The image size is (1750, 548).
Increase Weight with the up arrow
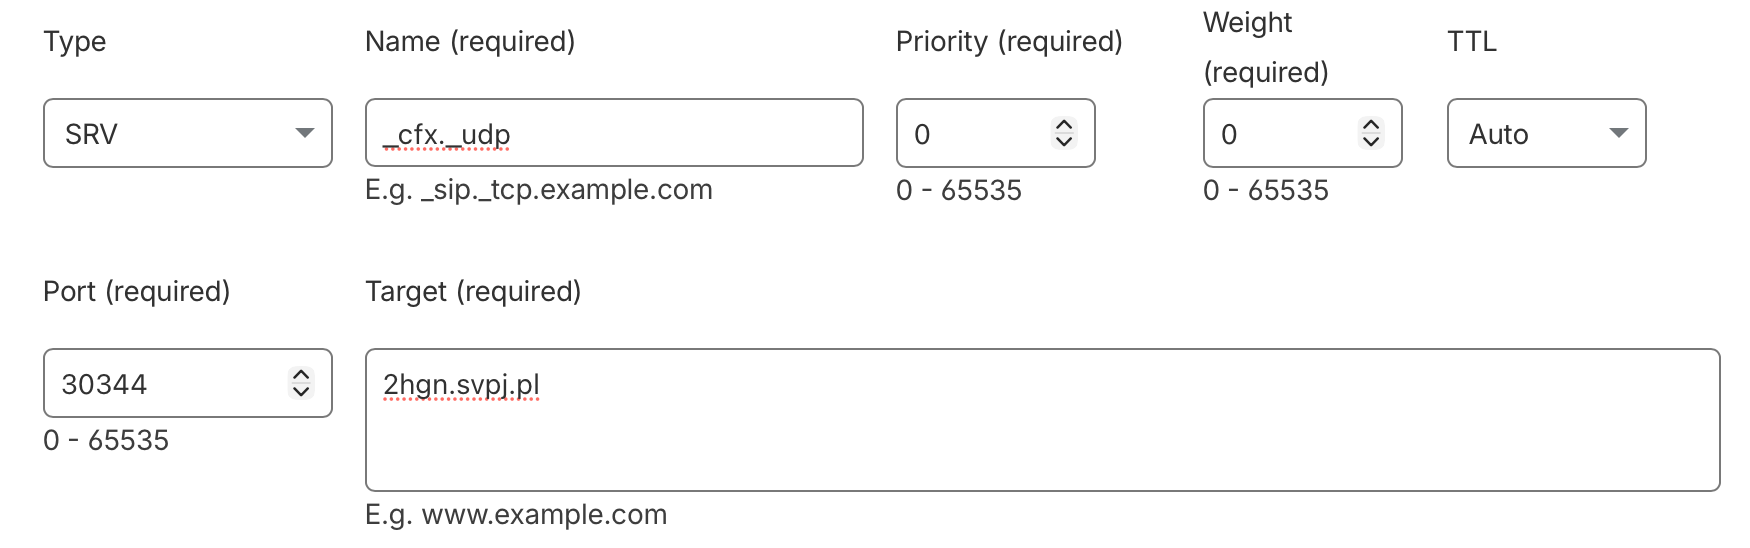[x=1371, y=125]
